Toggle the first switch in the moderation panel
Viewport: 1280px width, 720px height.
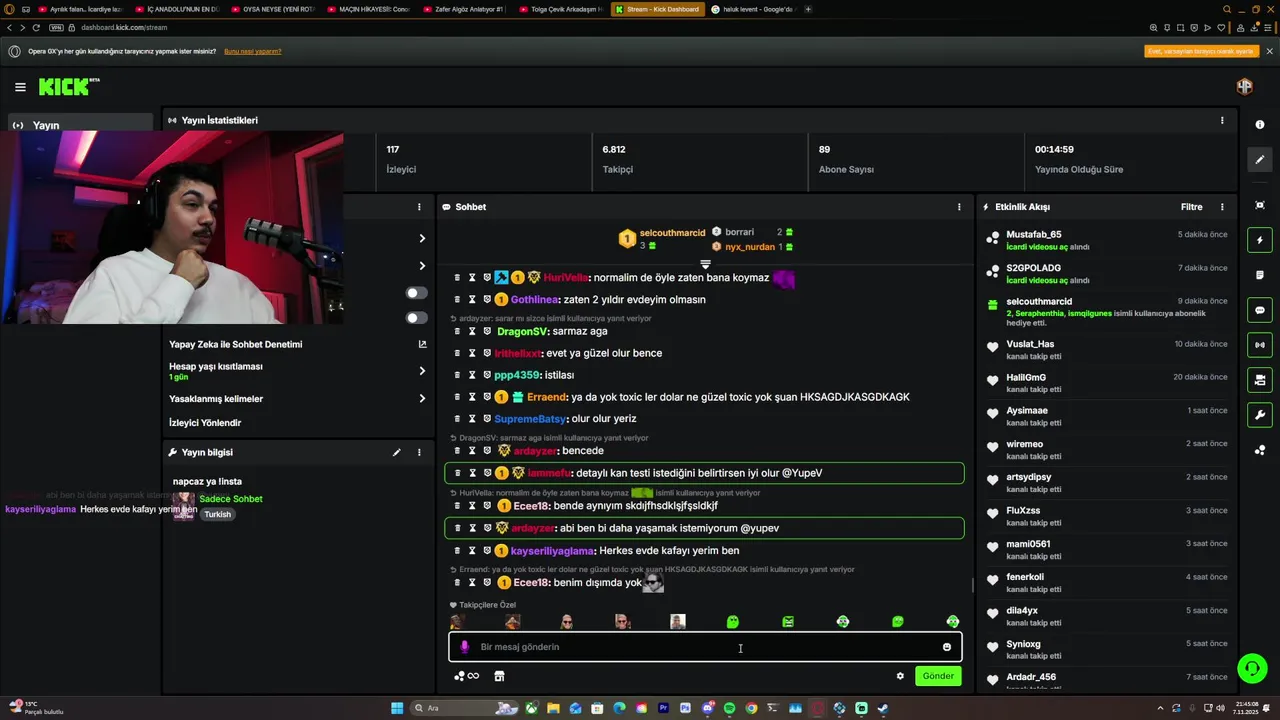(417, 293)
